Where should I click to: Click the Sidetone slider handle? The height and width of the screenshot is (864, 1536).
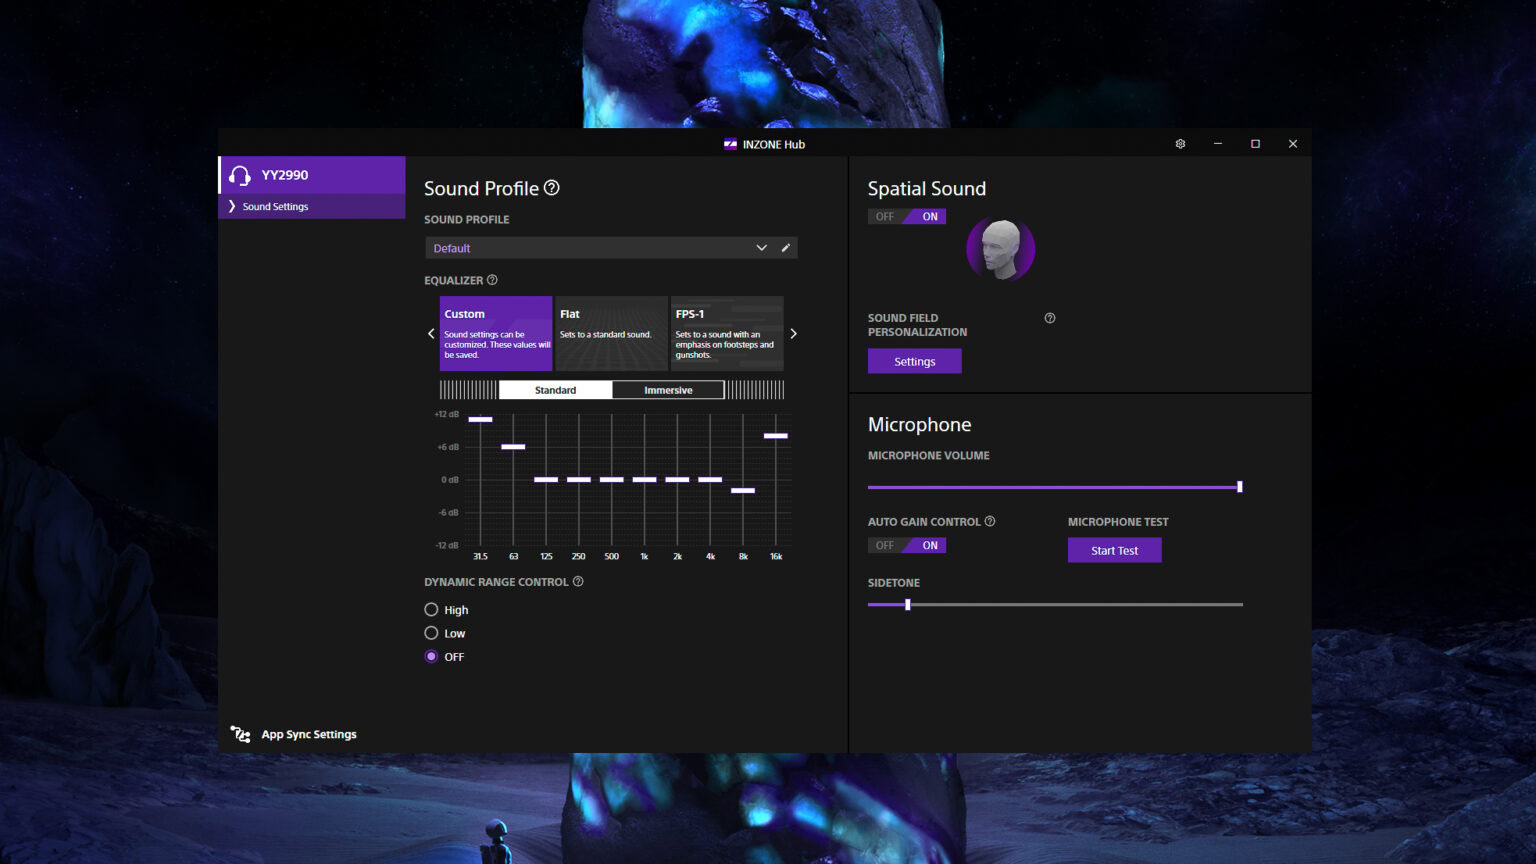908,604
